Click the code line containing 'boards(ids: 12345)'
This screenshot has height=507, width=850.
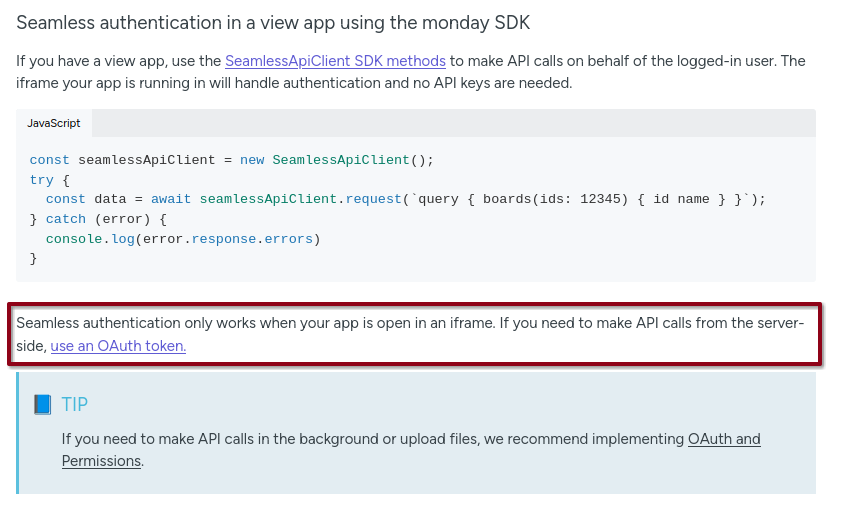coord(405,199)
